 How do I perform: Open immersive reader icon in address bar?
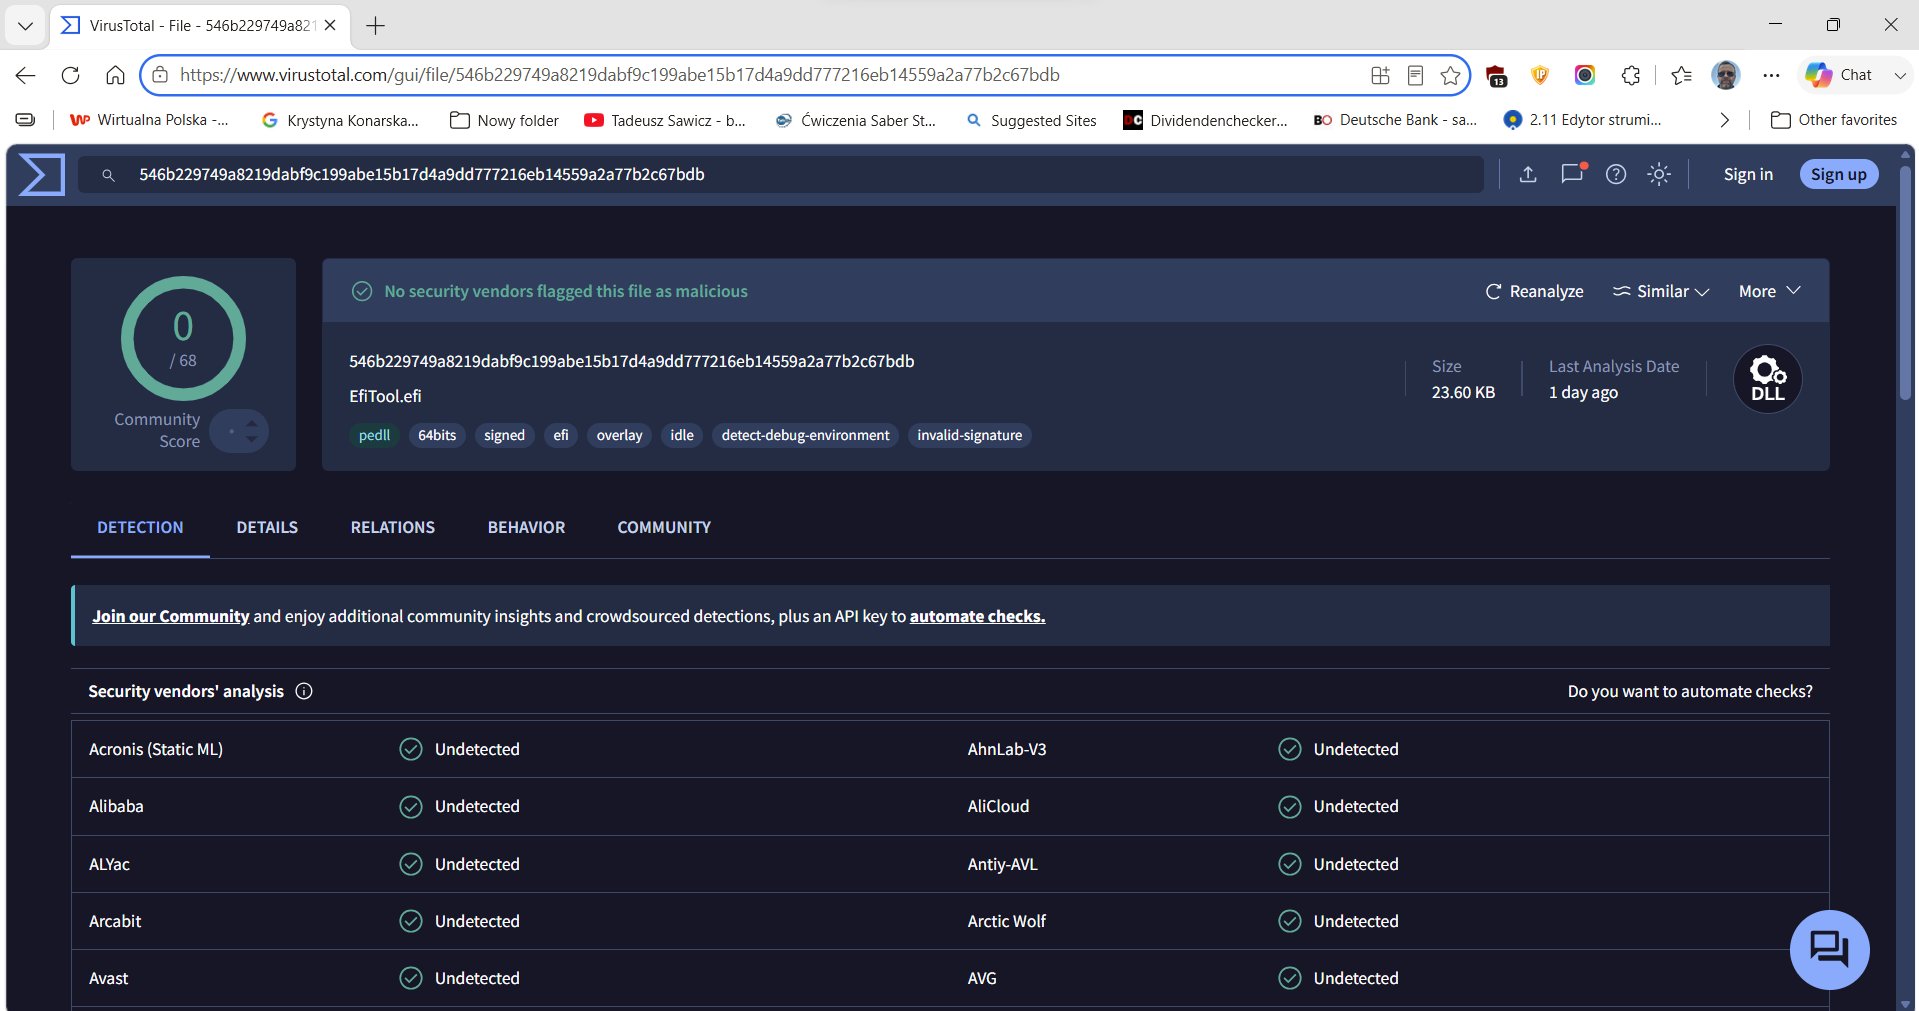tap(1415, 75)
